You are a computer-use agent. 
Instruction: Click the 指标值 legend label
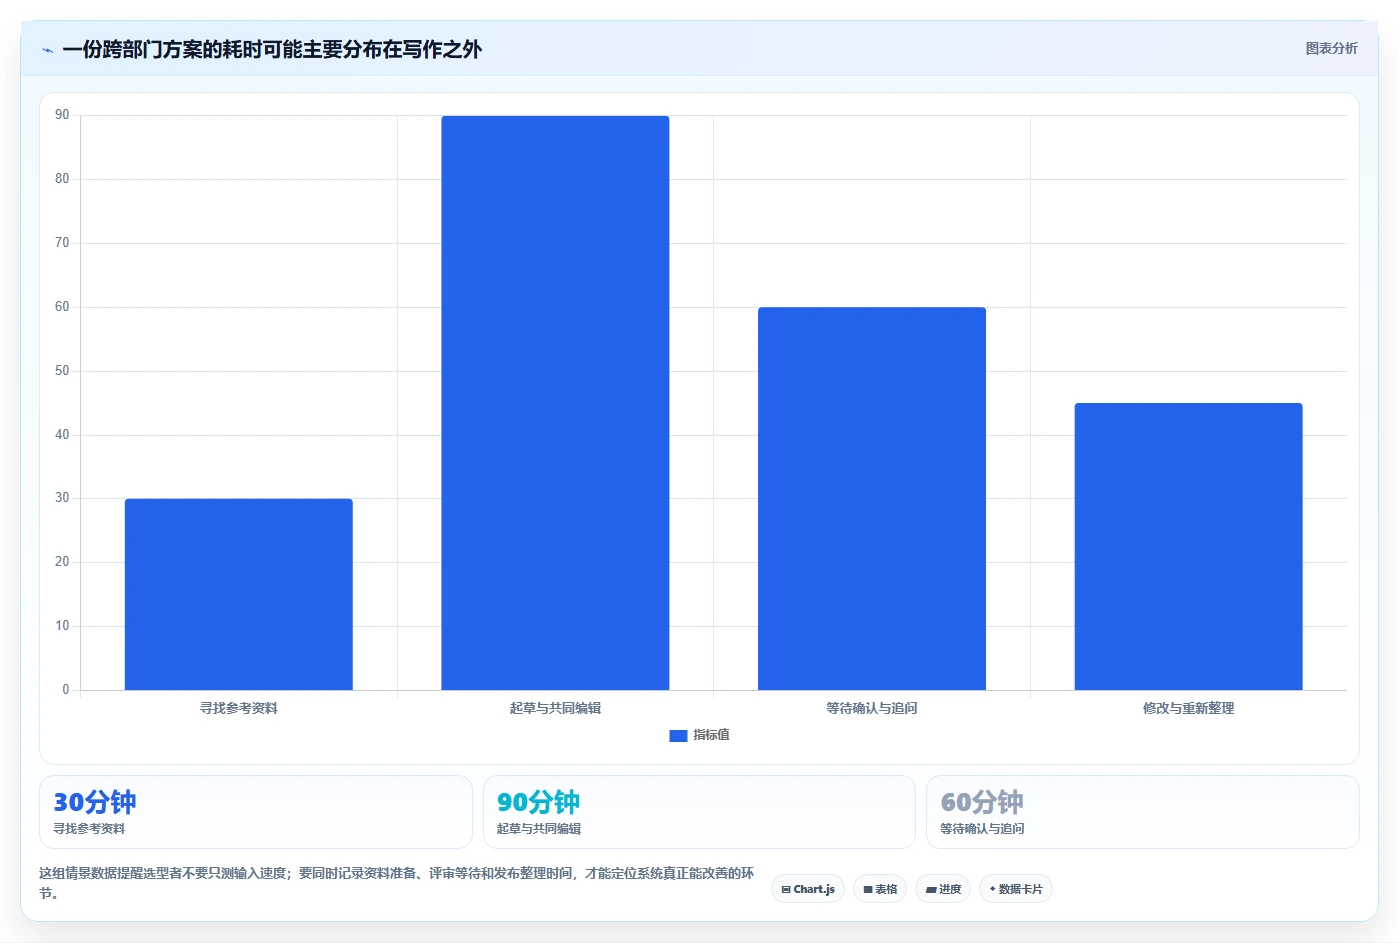pyautogui.click(x=711, y=735)
